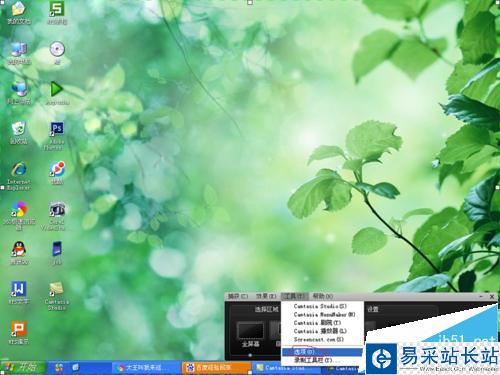Click the Windows Start button
The height and width of the screenshot is (375, 500).
click(x=23, y=367)
